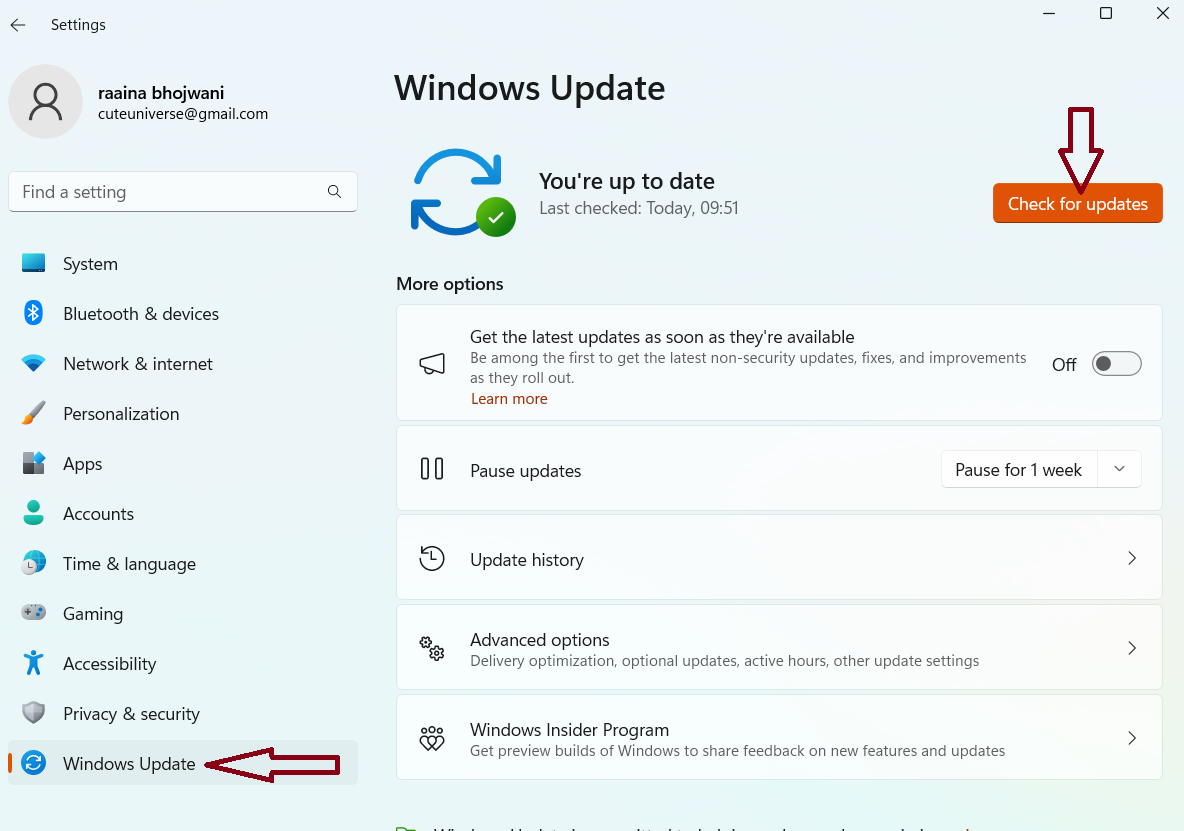Go to the Accounts settings category
This screenshot has width=1184, height=831.
[x=98, y=514]
